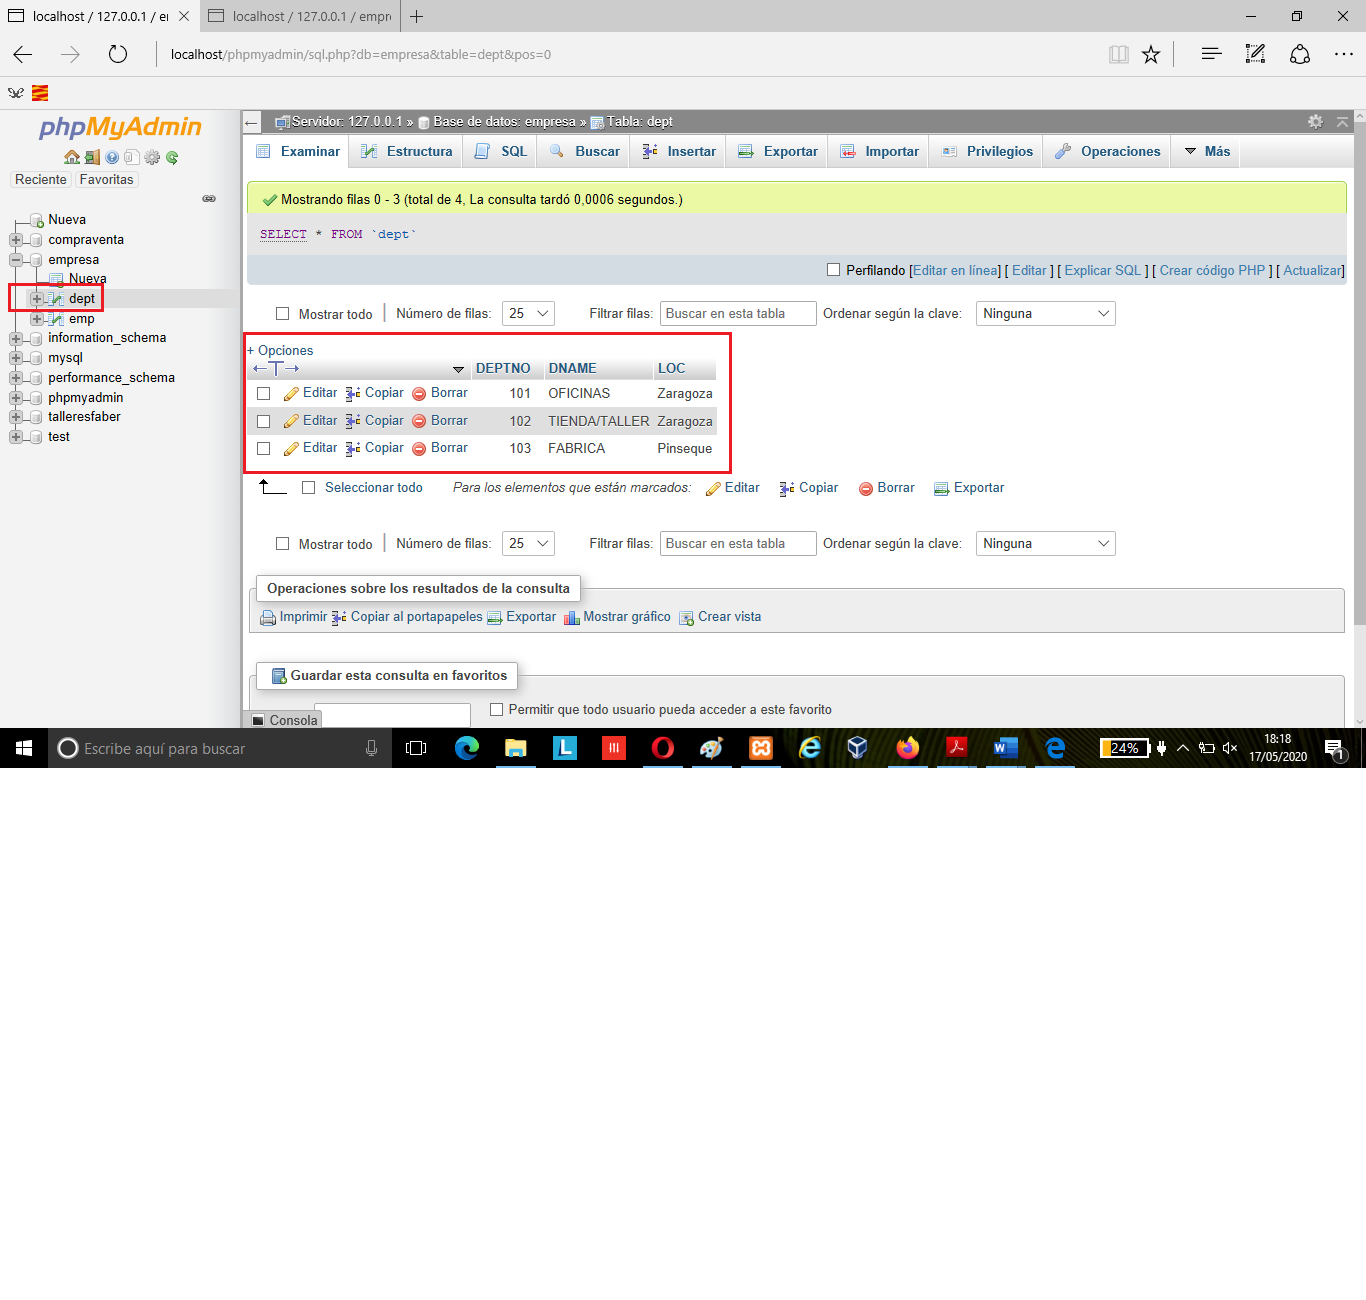Screen dimensions: 1366x1300
Task: Click the top Filtrar filas search field
Action: point(738,314)
